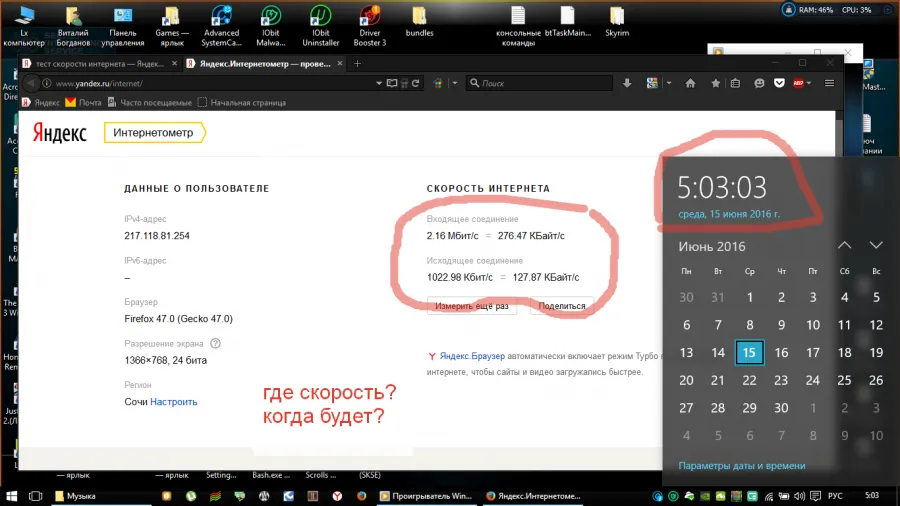The image size is (900, 506).
Task: Close the 'тест скорости интернета' tab
Action: [x=174, y=64]
